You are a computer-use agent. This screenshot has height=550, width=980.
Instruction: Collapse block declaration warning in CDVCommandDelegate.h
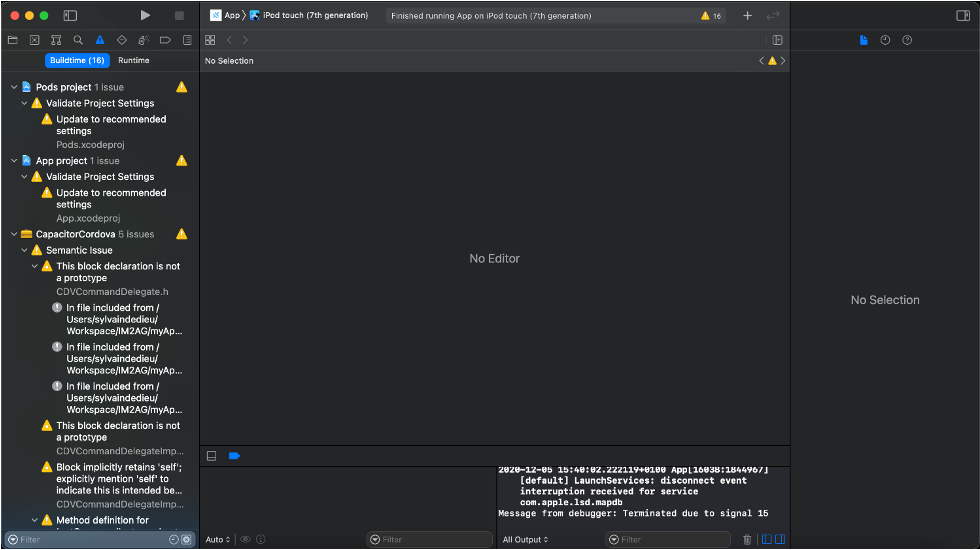35,266
